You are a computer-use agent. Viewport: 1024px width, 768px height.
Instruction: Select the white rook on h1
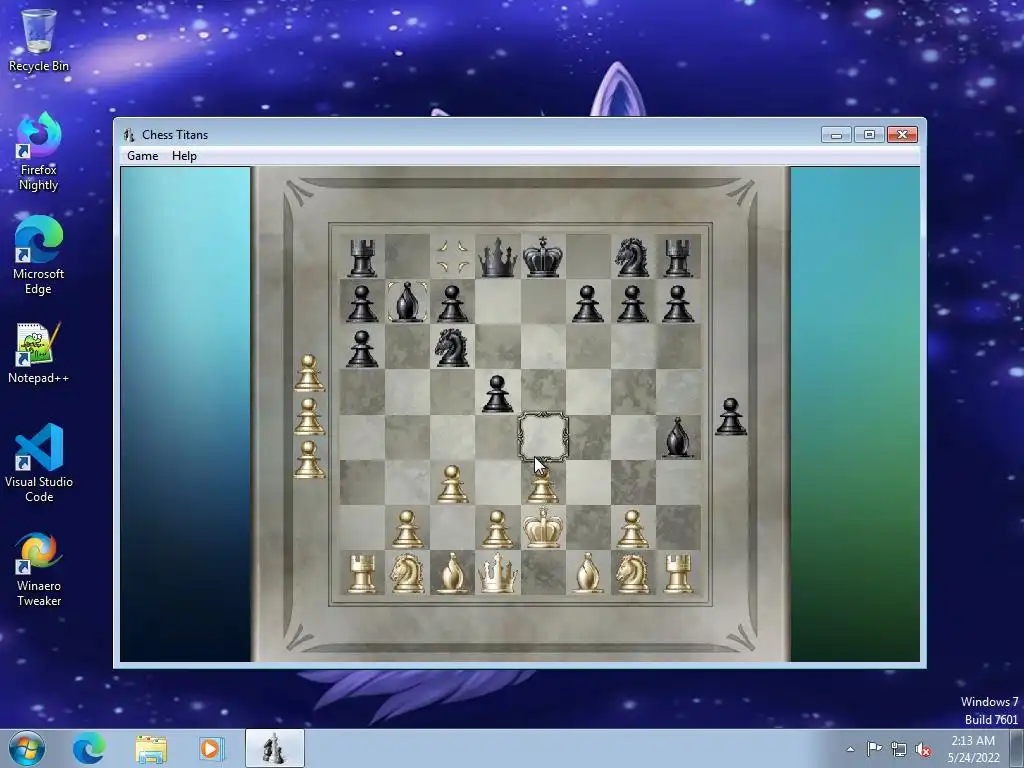(677, 573)
